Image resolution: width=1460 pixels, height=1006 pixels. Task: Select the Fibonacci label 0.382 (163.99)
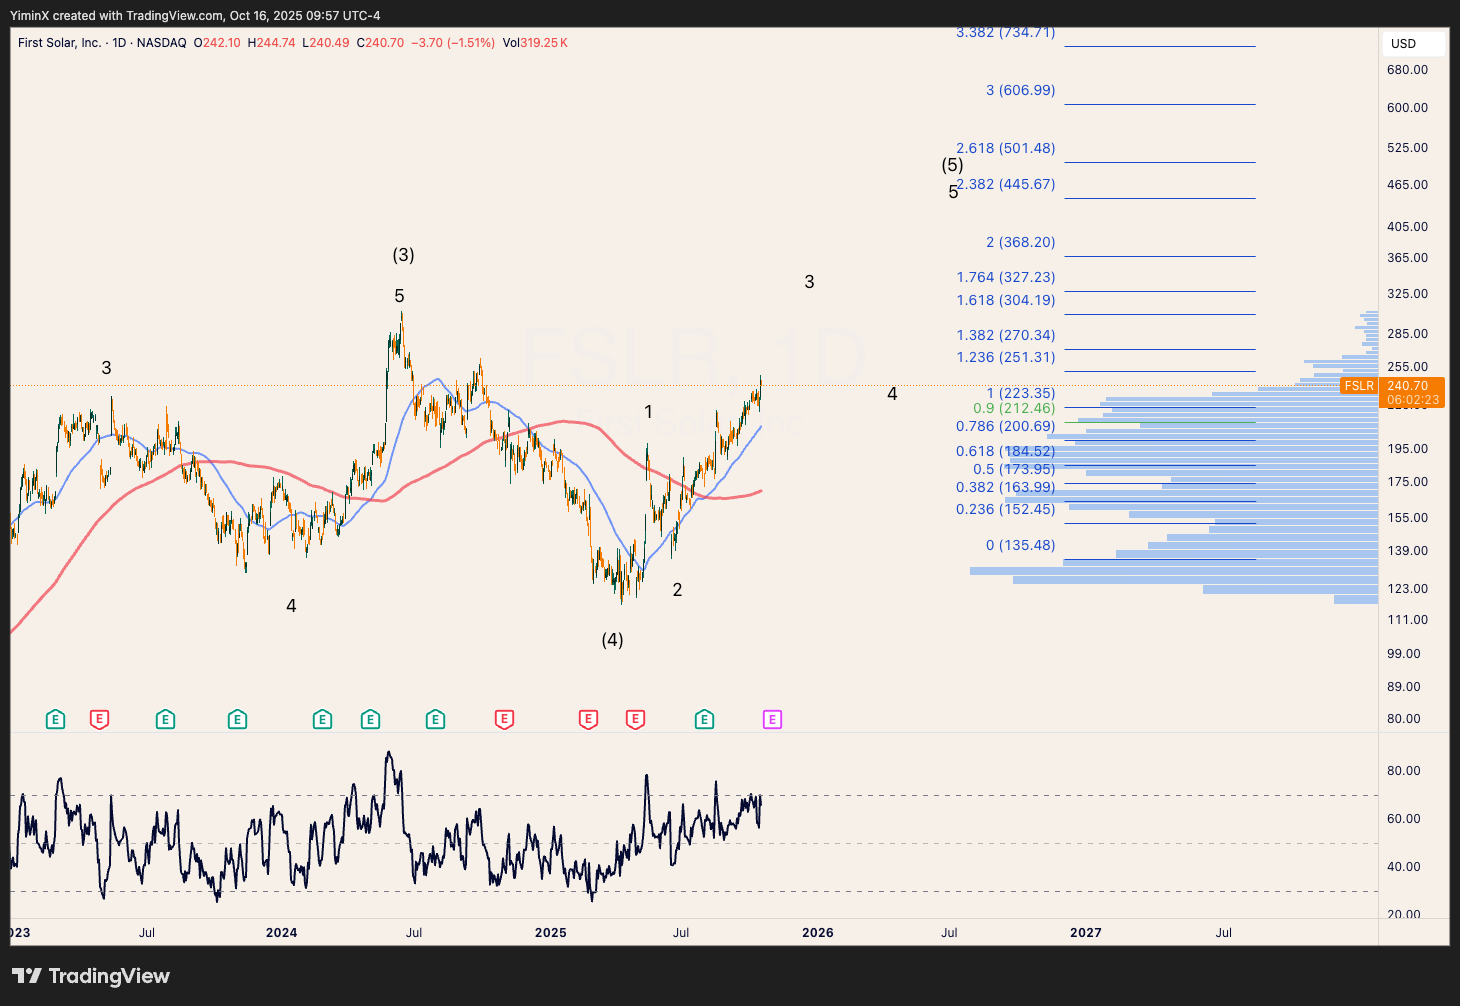pos(1005,487)
